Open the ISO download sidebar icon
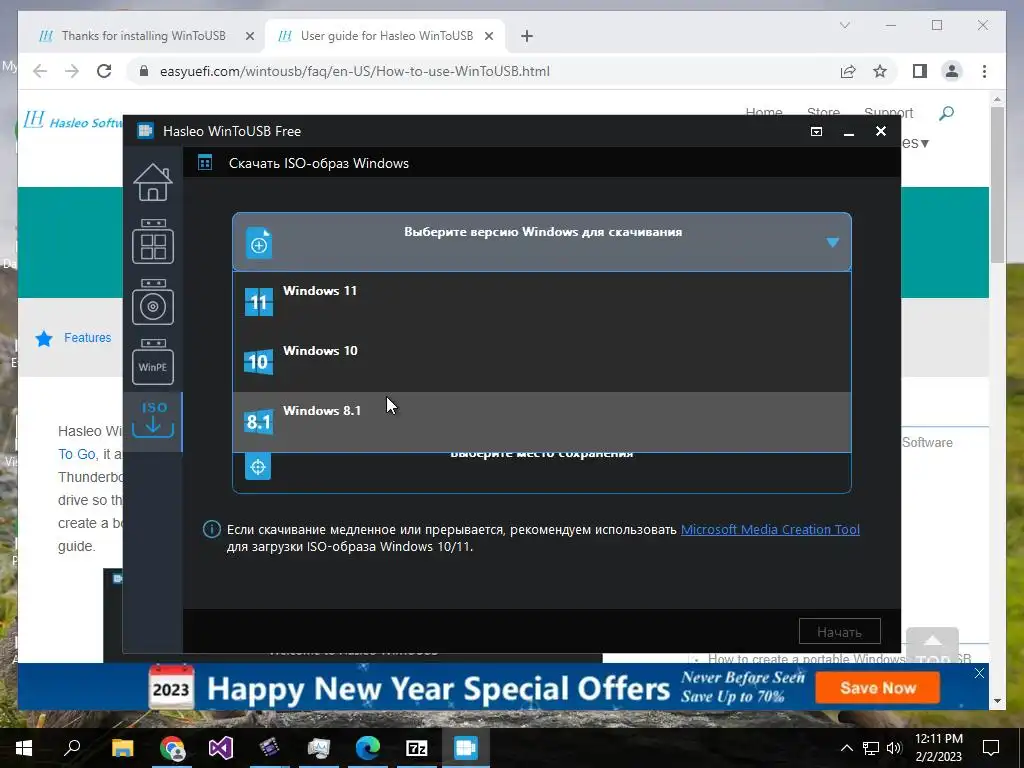Viewport: 1024px width, 768px height. coord(153,421)
